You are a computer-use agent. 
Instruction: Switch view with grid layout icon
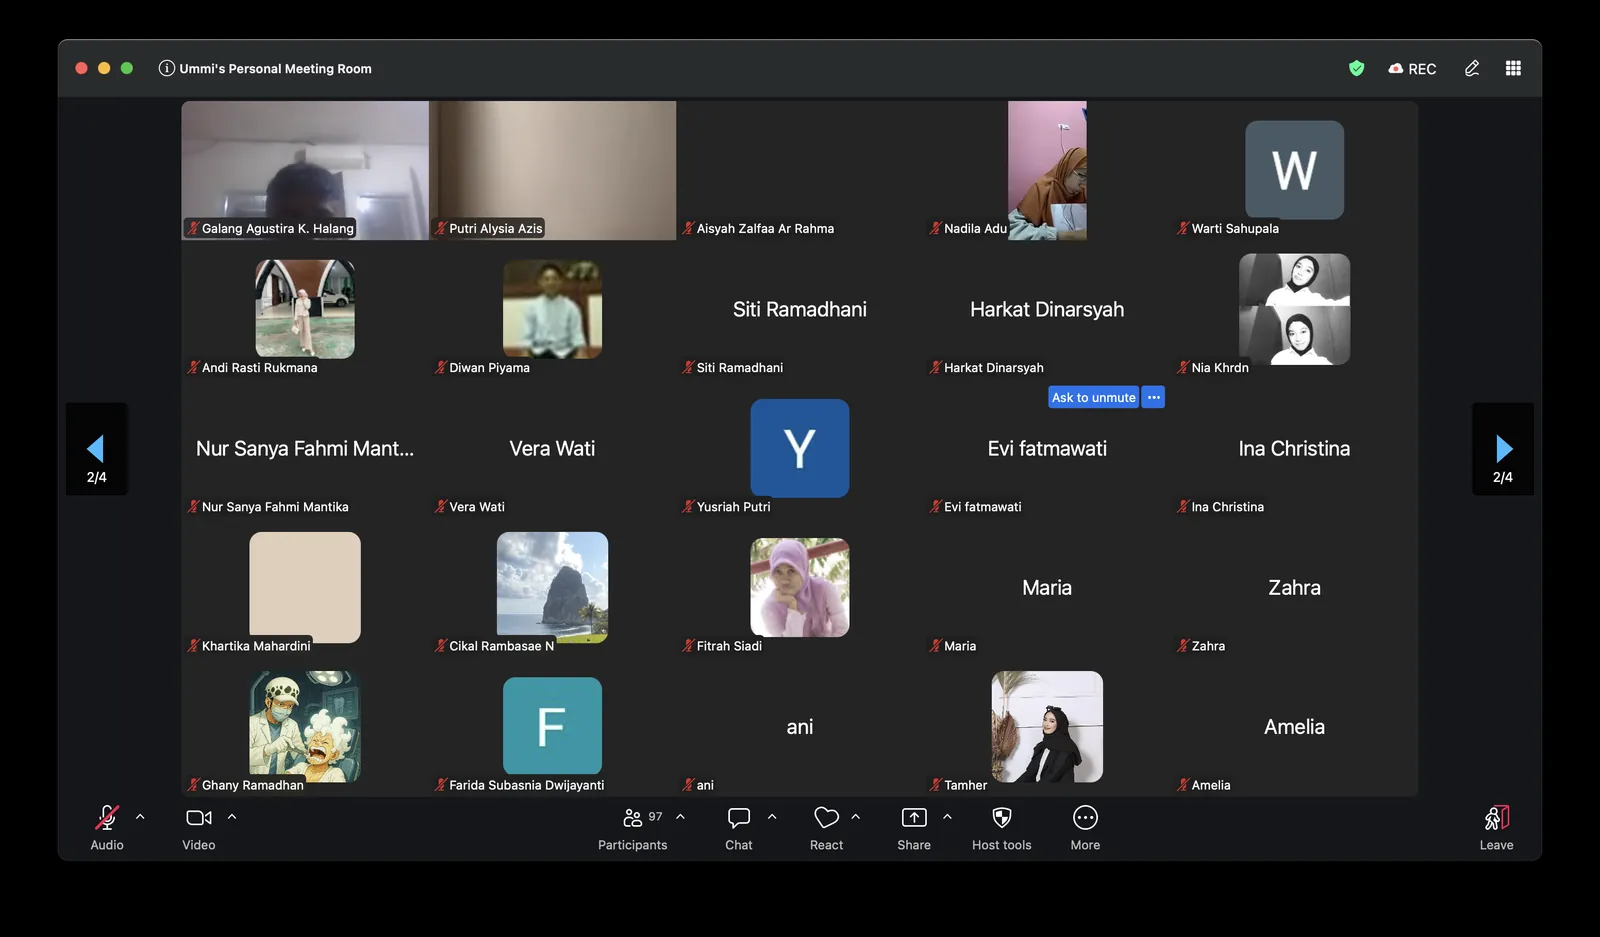(x=1513, y=68)
